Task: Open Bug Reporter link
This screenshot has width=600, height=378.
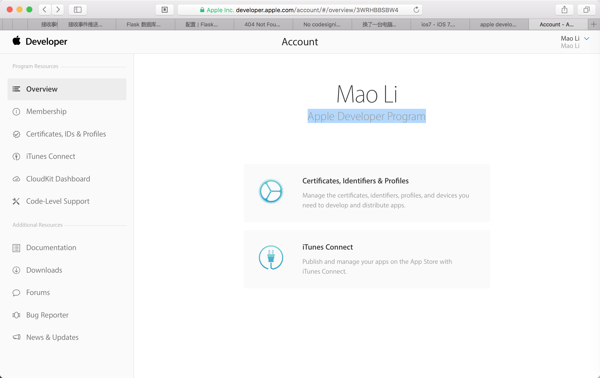Action: (x=47, y=315)
